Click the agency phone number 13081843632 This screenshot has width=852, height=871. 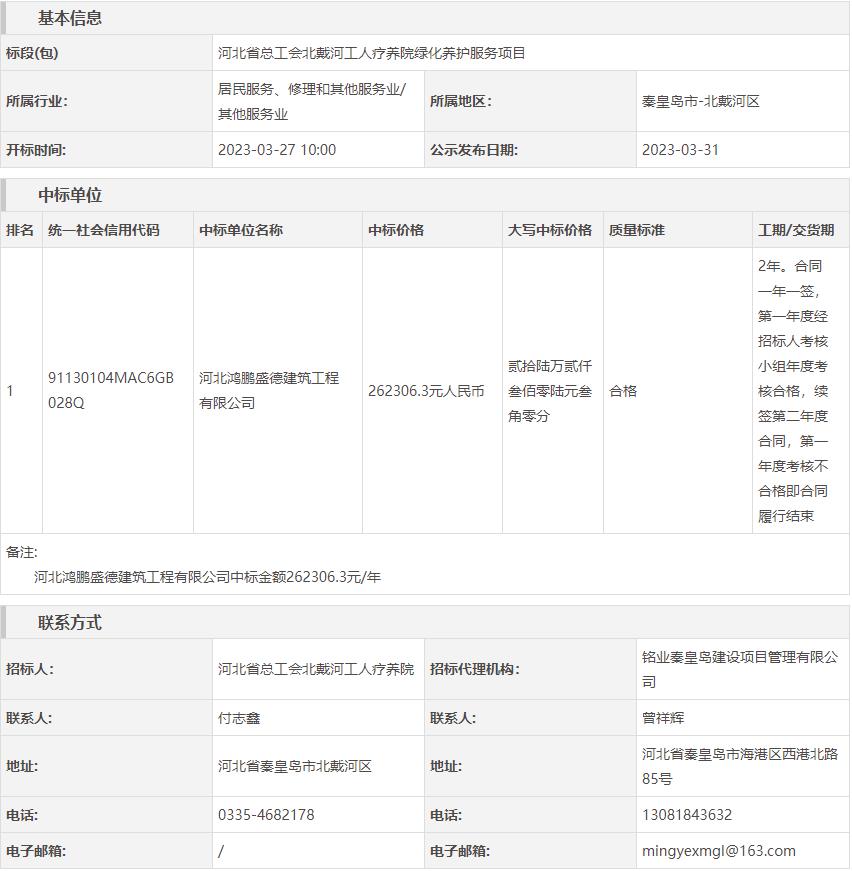point(687,815)
